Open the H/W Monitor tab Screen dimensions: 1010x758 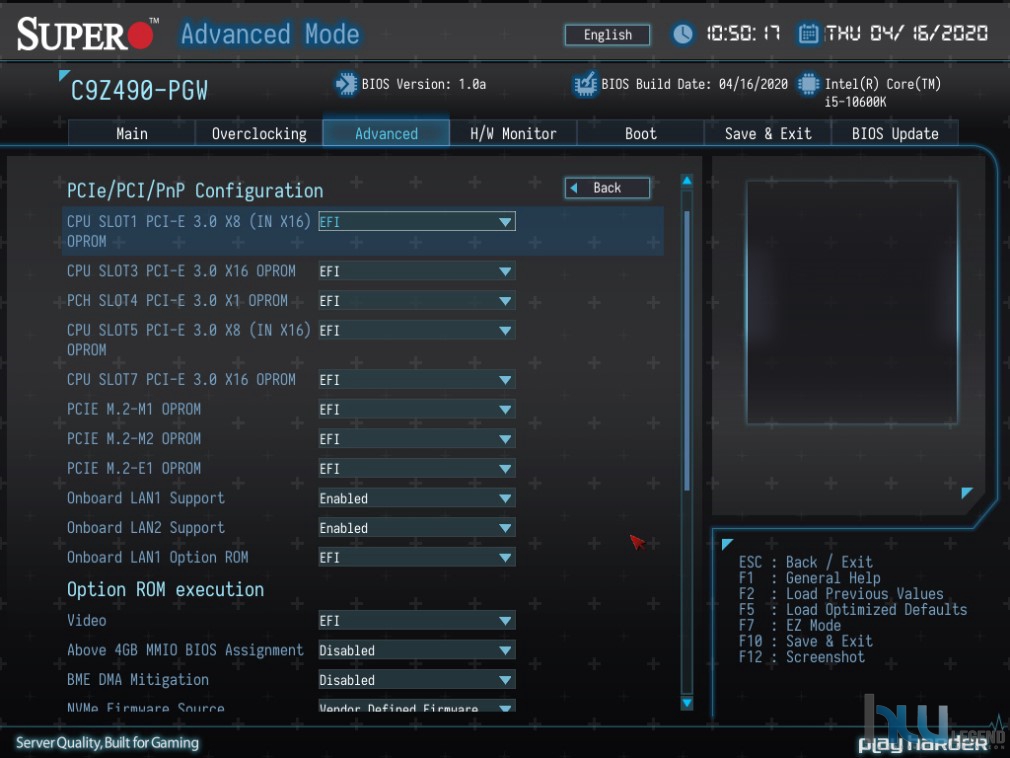(513, 133)
